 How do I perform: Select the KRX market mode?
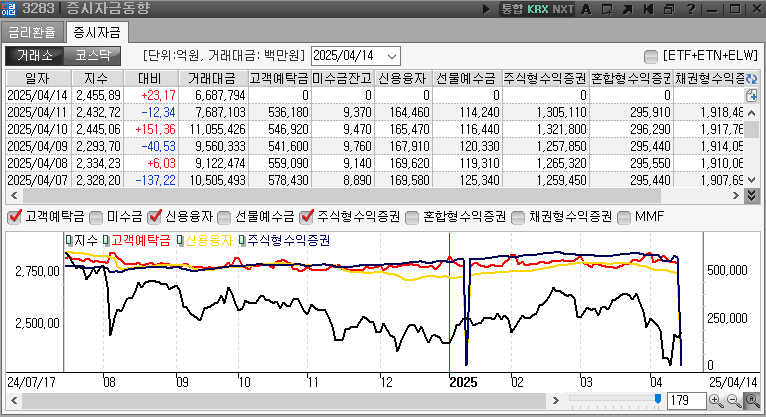pos(537,9)
